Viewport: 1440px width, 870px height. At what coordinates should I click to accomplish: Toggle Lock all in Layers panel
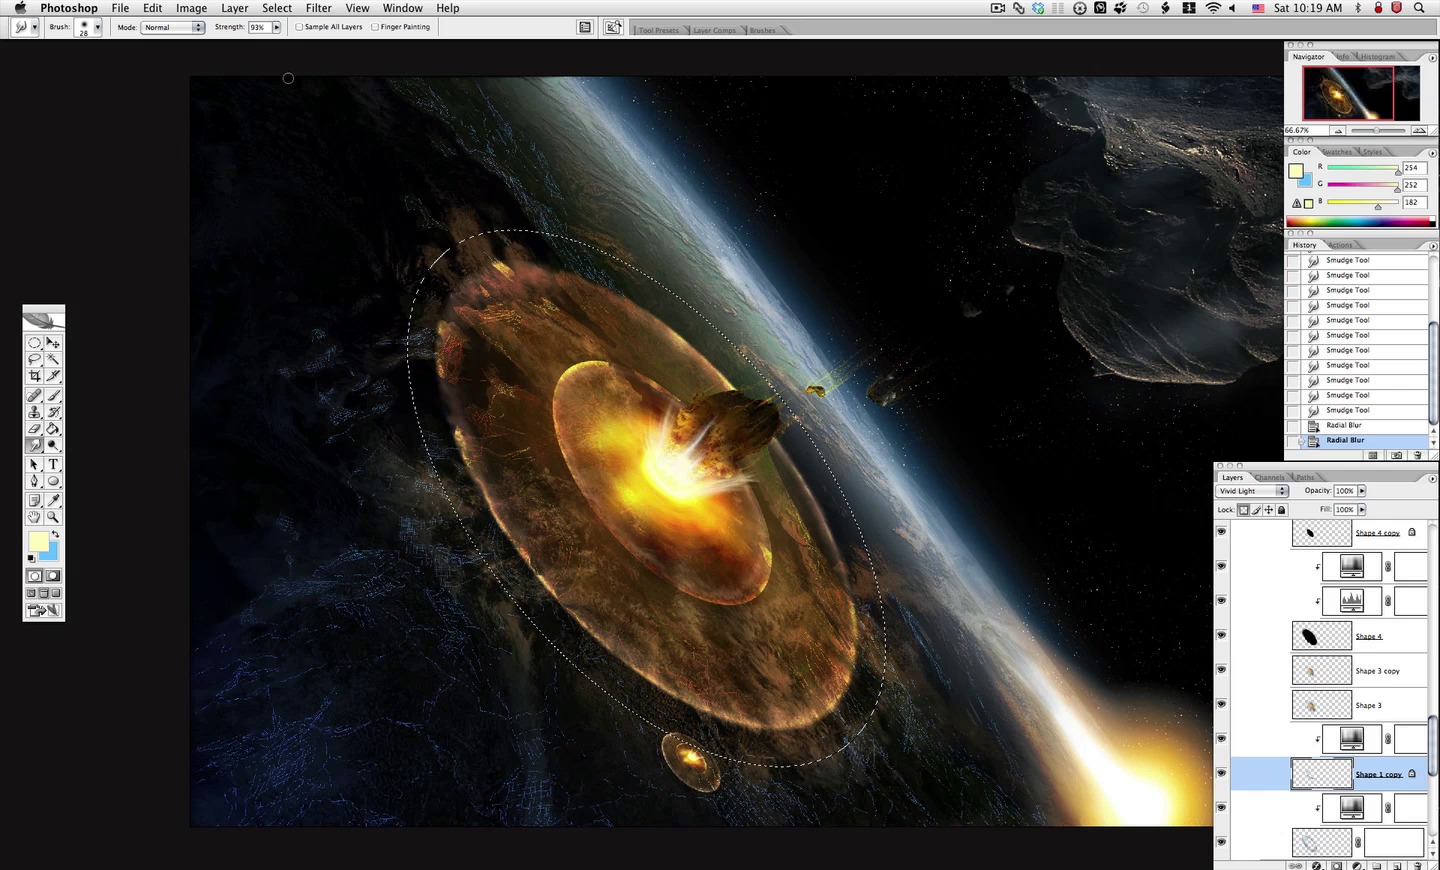coord(1281,510)
